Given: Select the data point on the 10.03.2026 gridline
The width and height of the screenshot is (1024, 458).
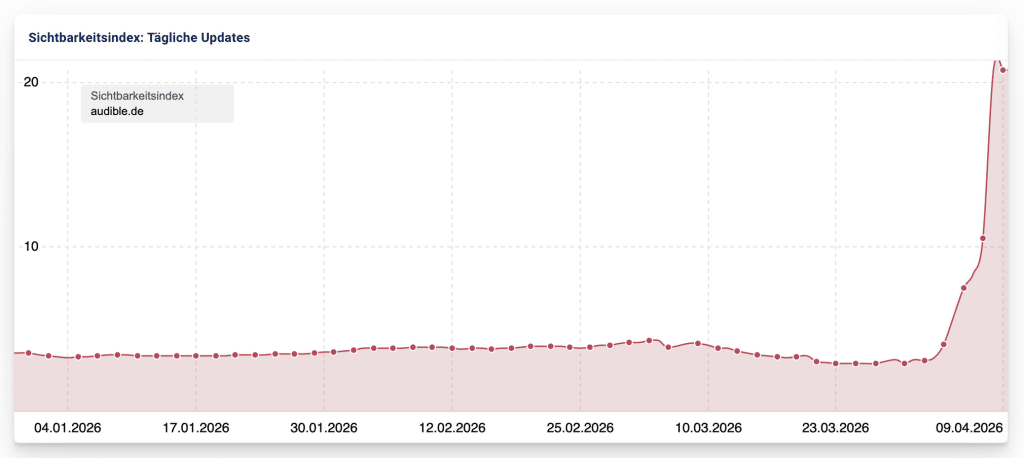Looking at the screenshot, I should point(698,343).
